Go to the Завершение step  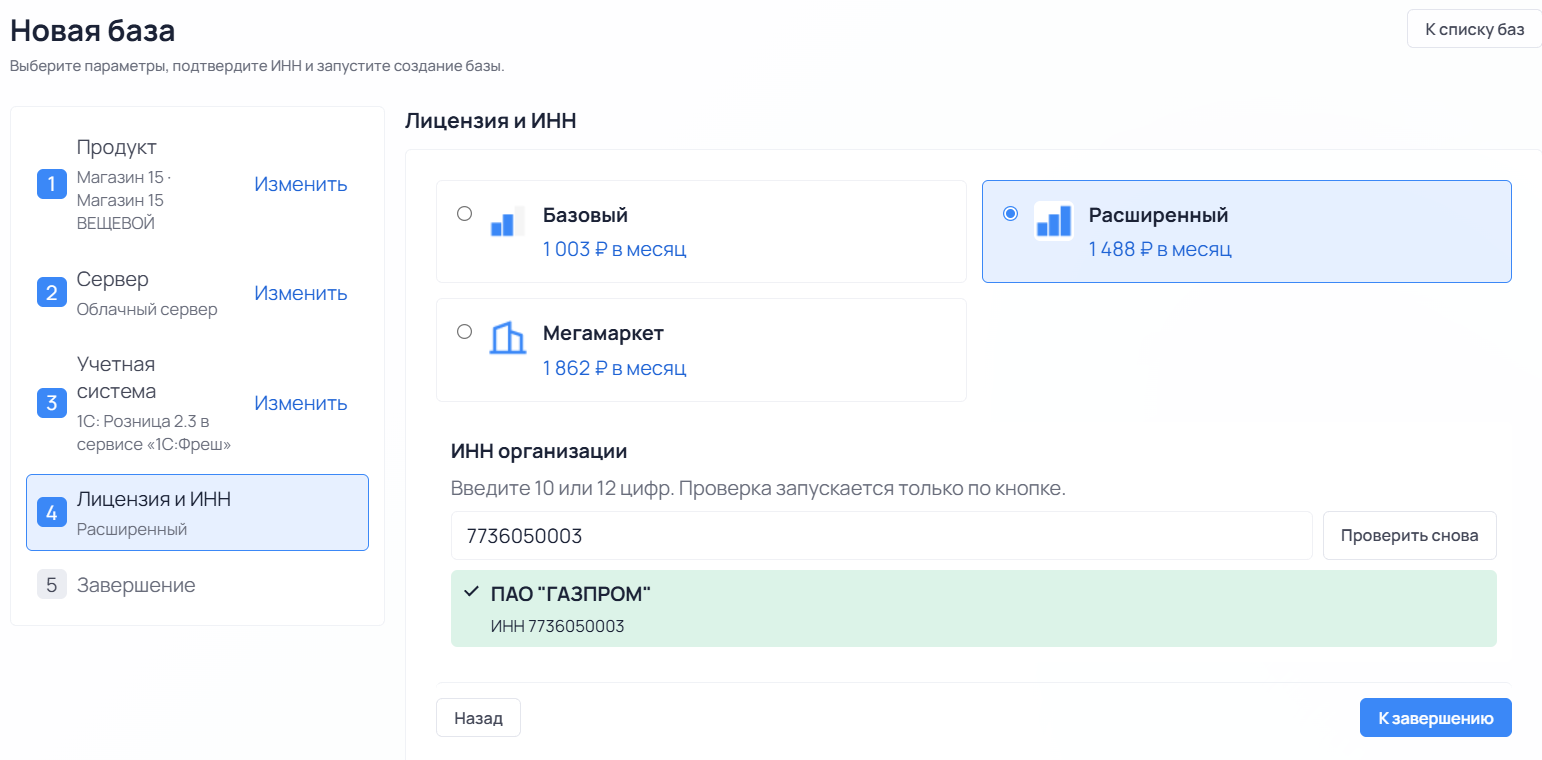coord(197,585)
